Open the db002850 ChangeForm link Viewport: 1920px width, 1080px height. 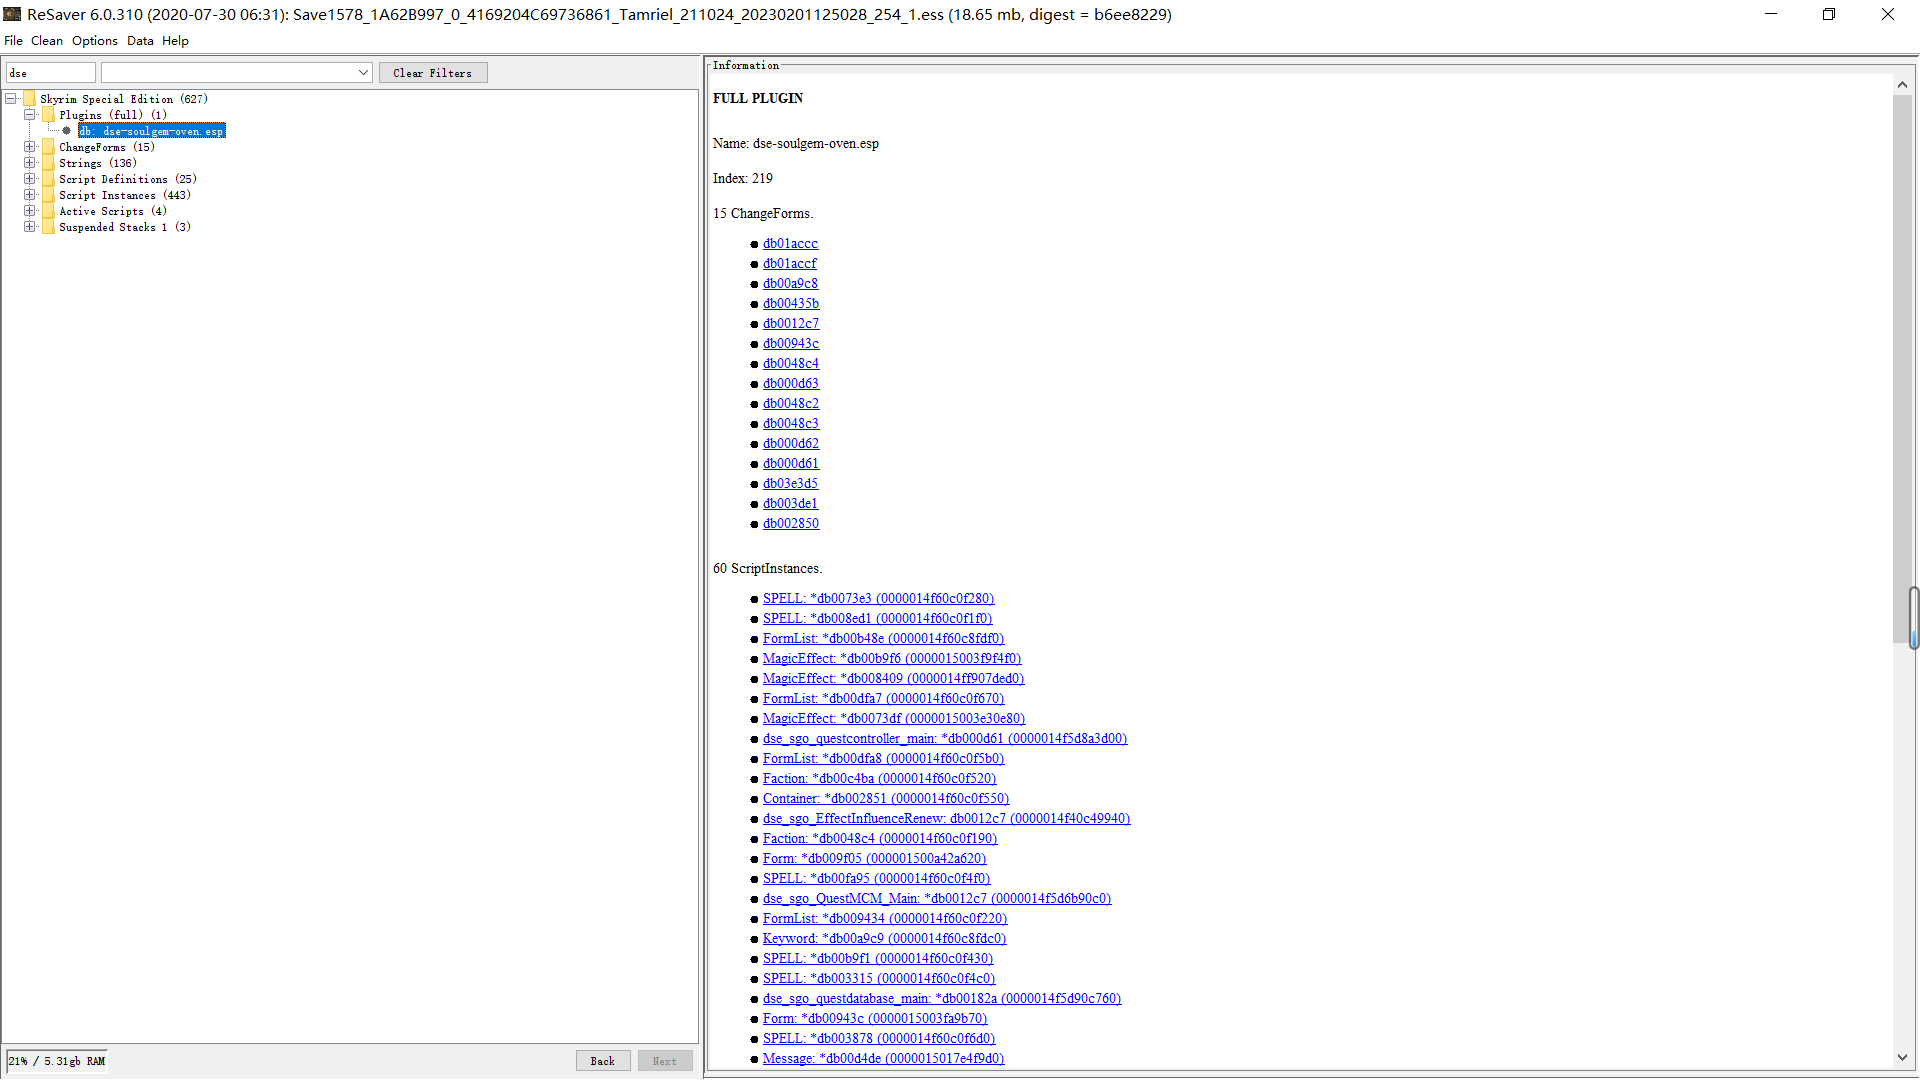point(791,524)
